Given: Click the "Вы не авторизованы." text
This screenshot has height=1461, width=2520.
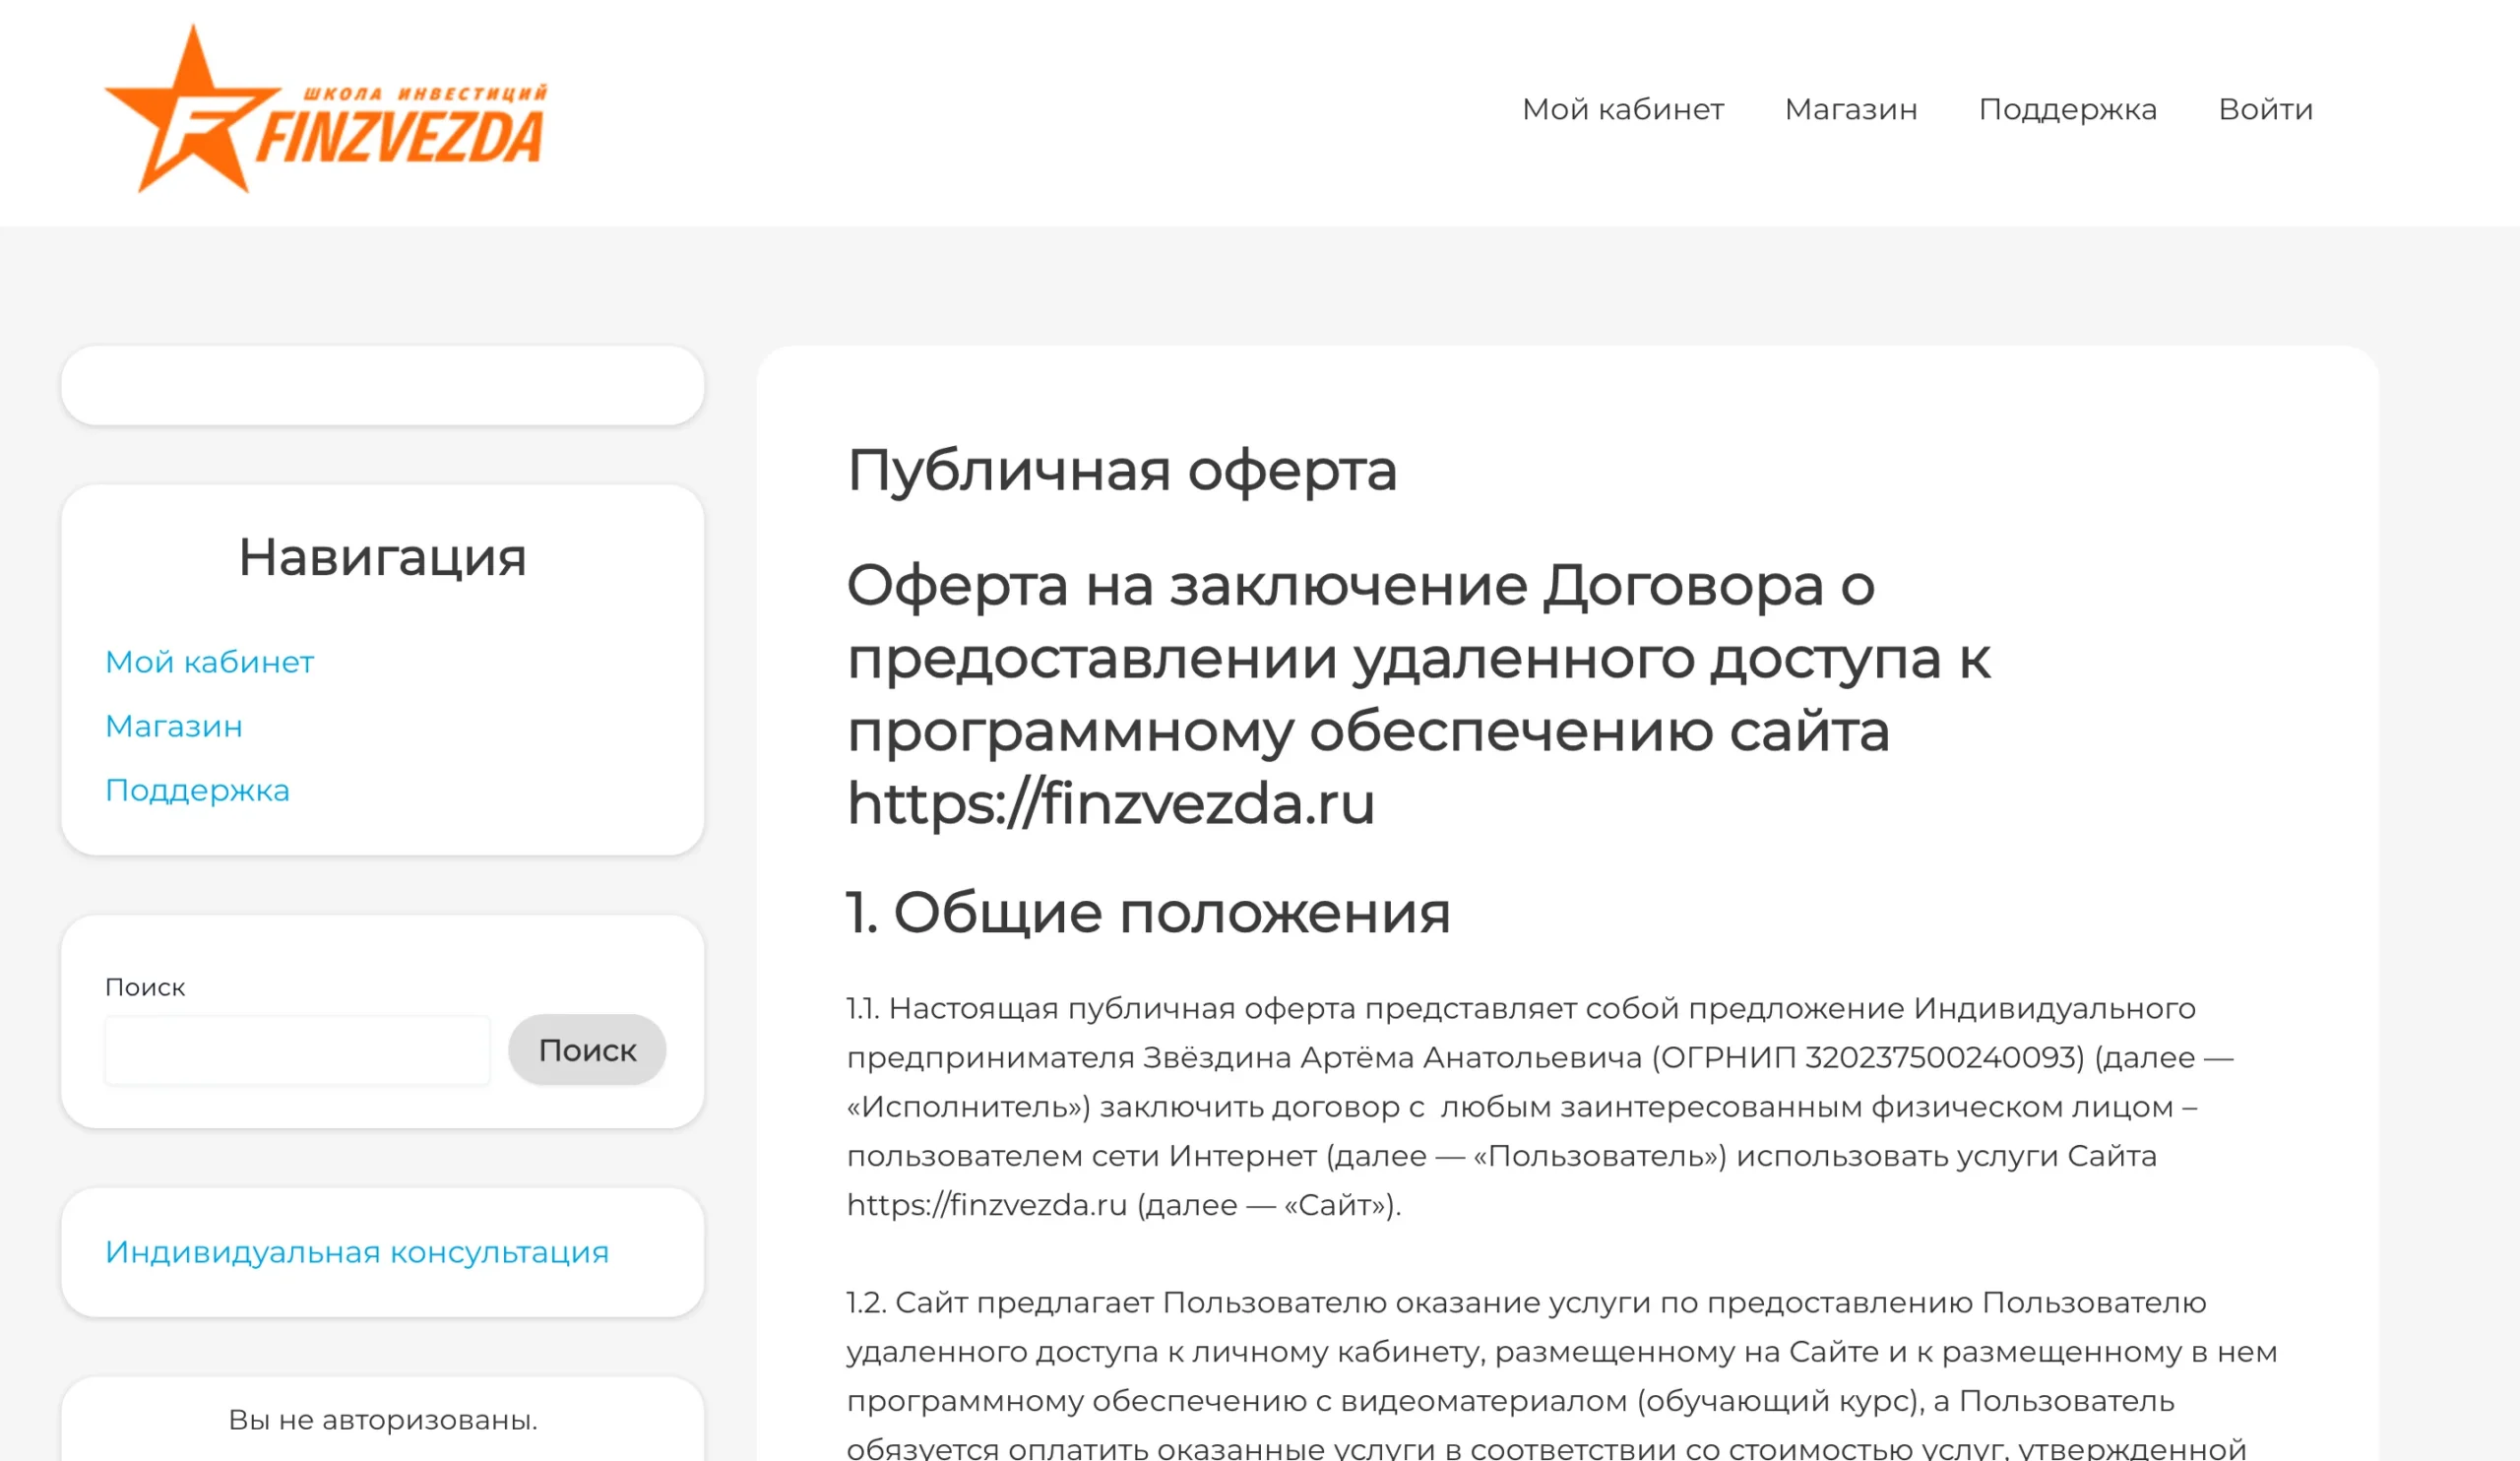Looking at the screenshot, I should [x=383, y=1419].
